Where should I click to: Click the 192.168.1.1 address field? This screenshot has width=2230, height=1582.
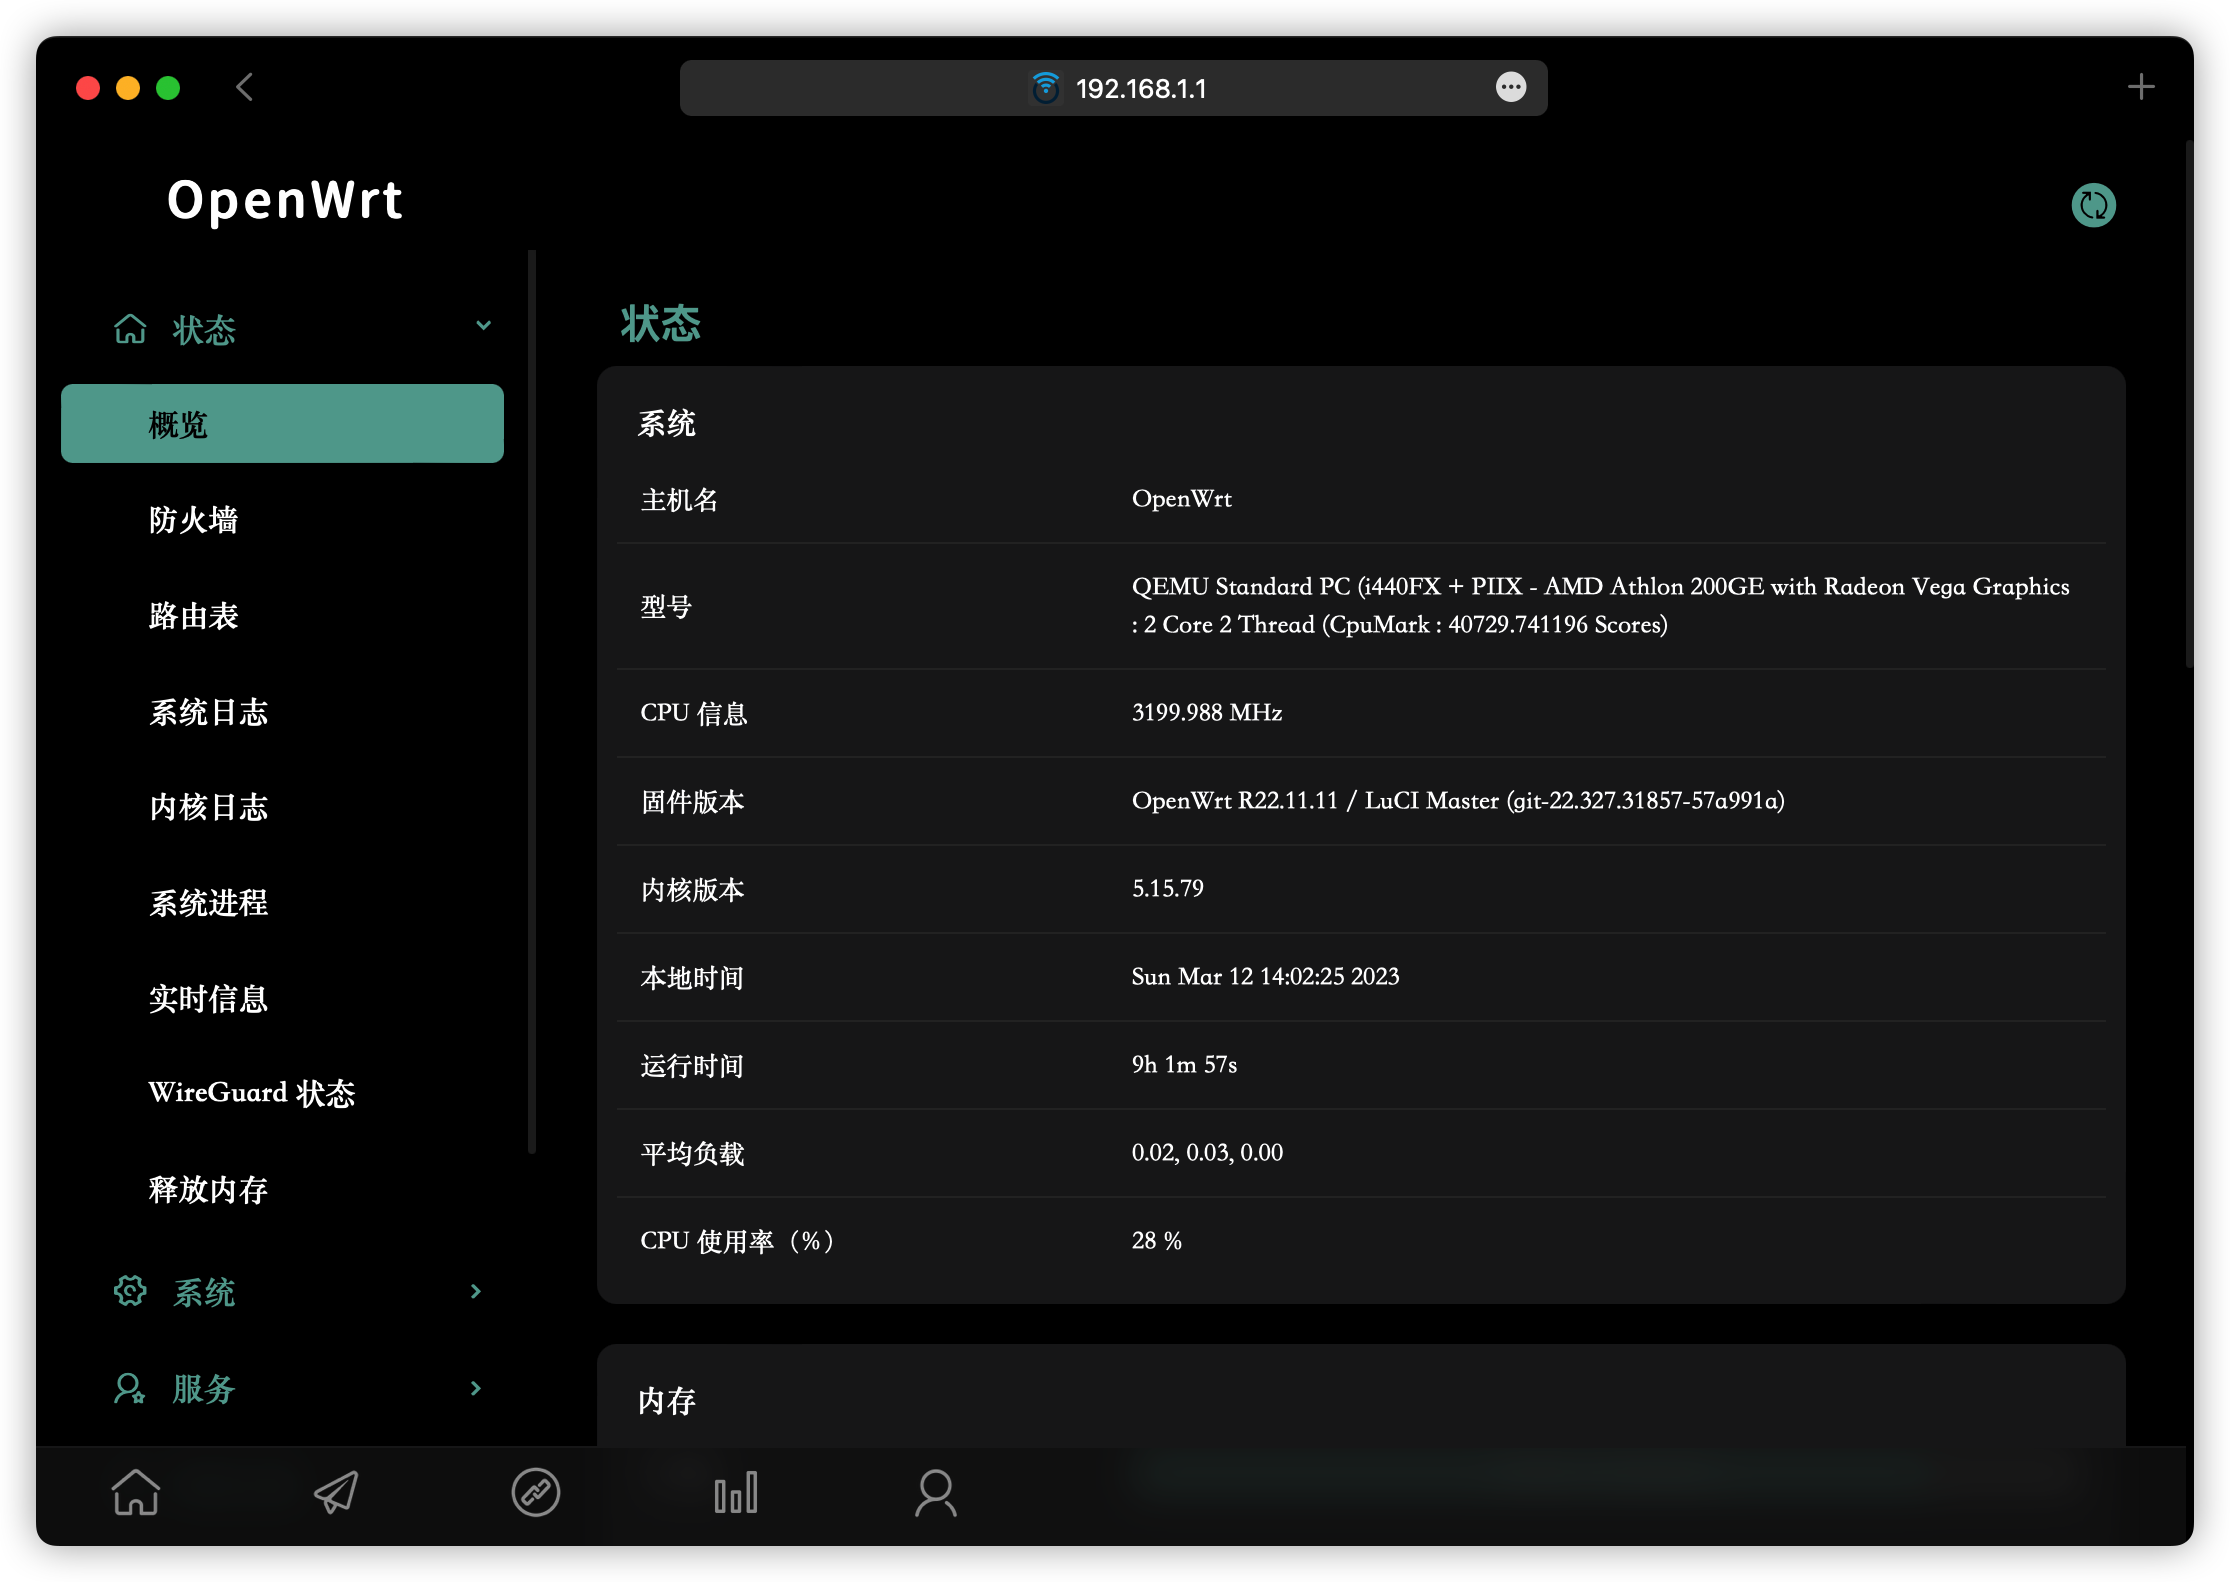coord(1114,88)
